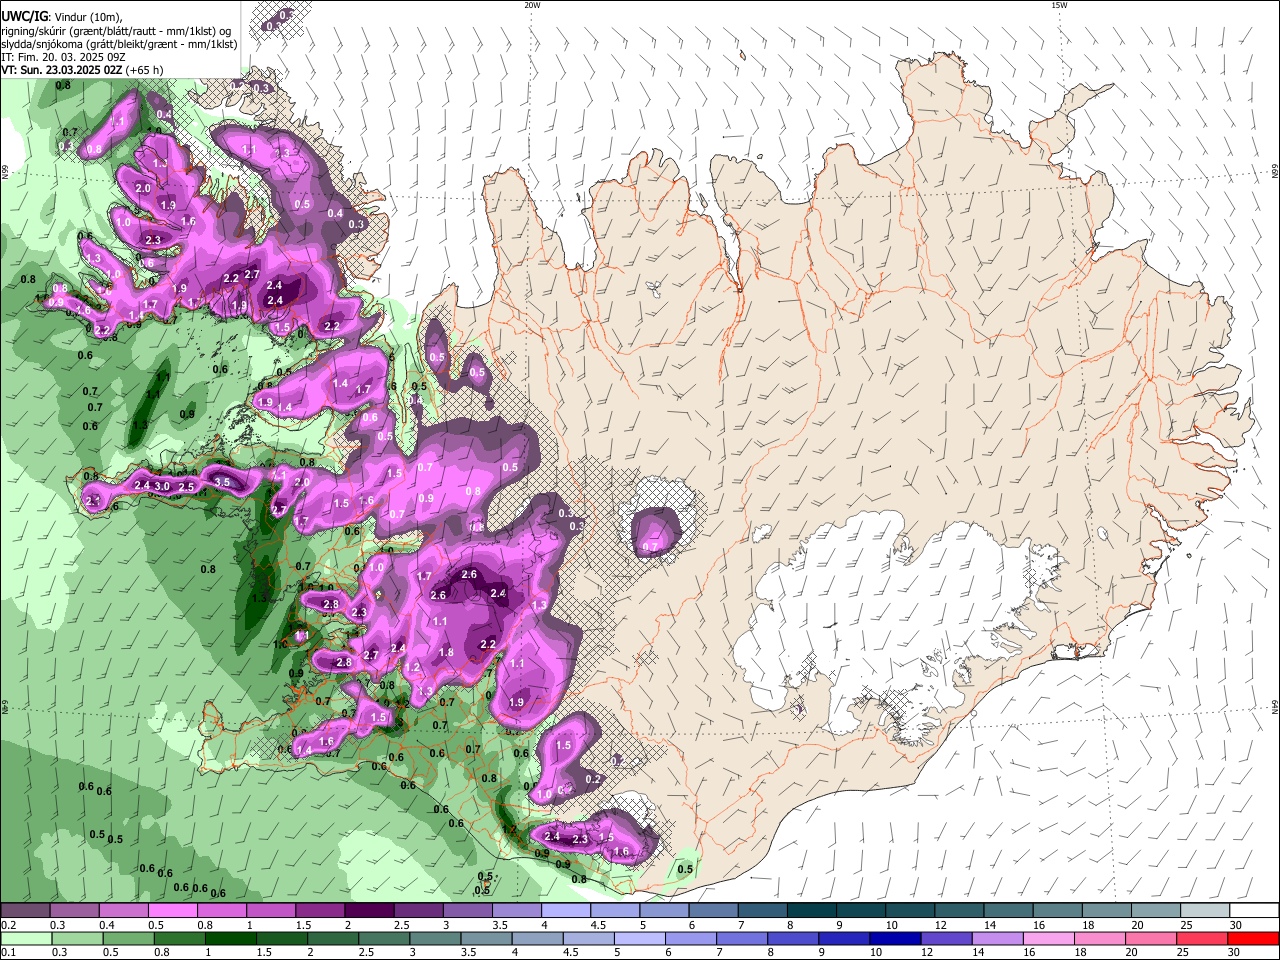Image resolution: width=1280 pixels, height=960 pixels.
Task: Click the '9' label in upper legend row
Action: [x=840, y=925]
